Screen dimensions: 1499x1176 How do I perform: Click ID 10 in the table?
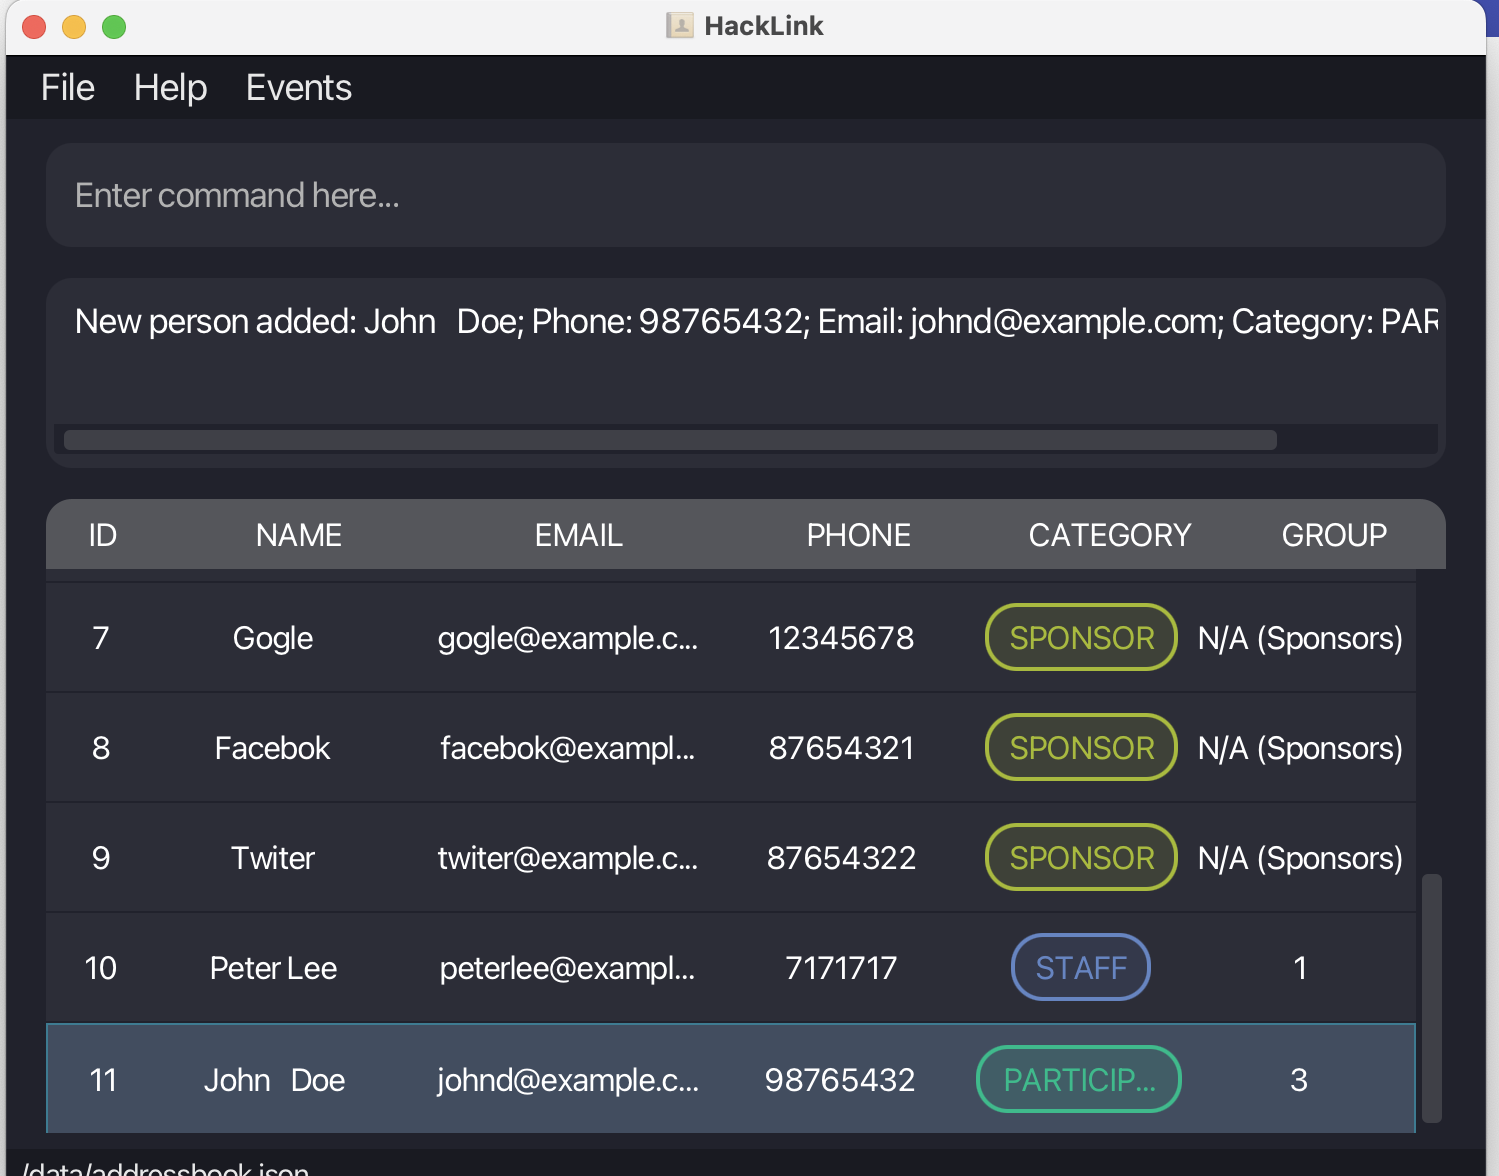(x=101, y=968)
